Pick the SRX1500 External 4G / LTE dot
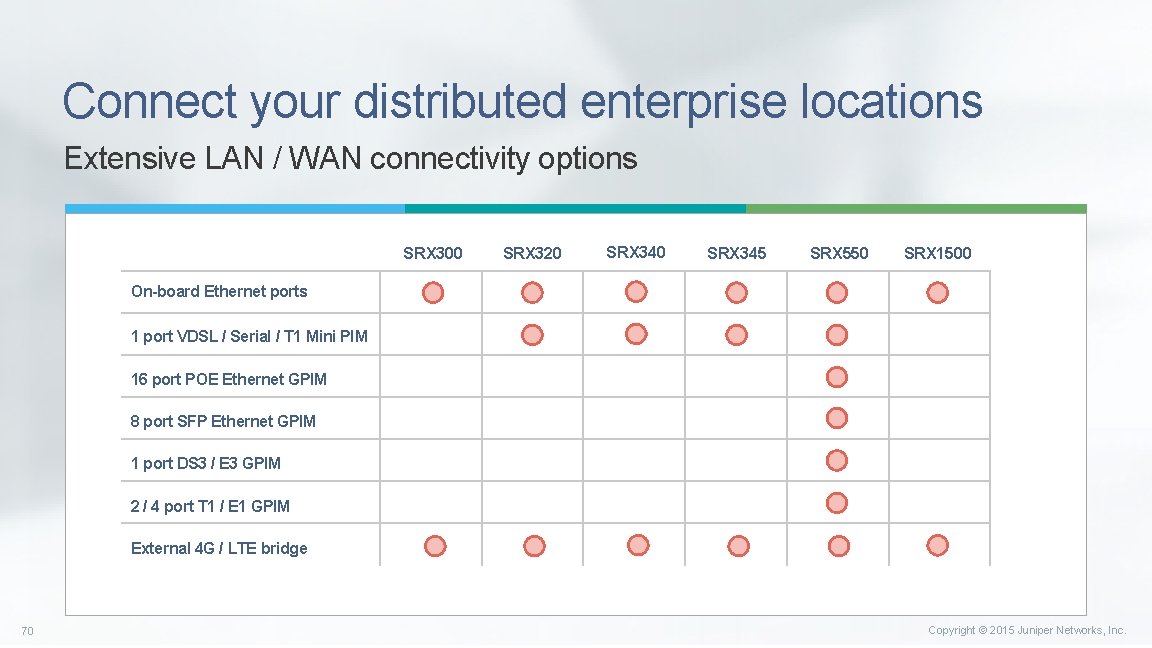This screenshot has width=1152, height=648. tap(937, 545)
